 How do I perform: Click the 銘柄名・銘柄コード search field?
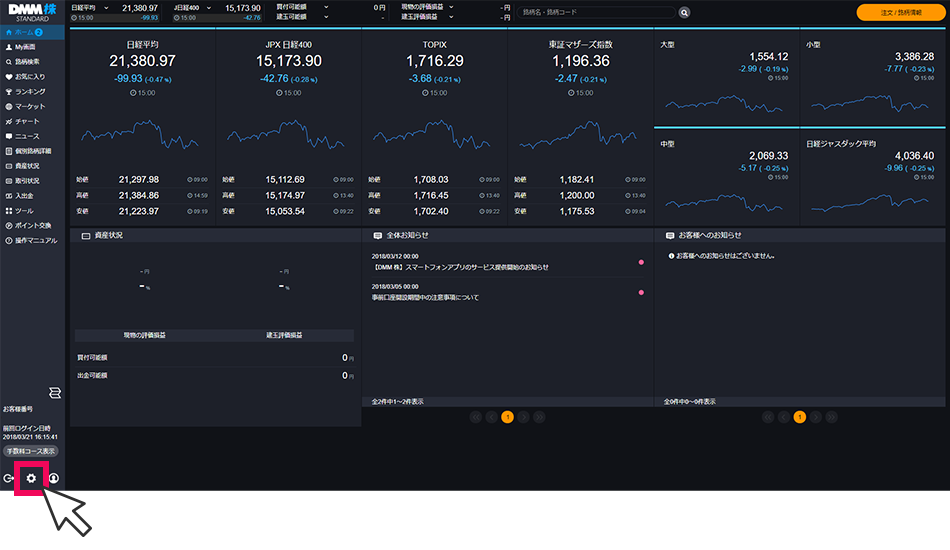click(596, 12)
